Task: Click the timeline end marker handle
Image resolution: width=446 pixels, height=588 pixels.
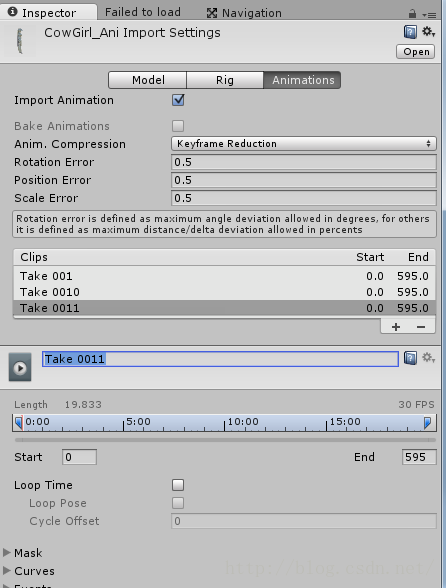Action: click(427, 423)
